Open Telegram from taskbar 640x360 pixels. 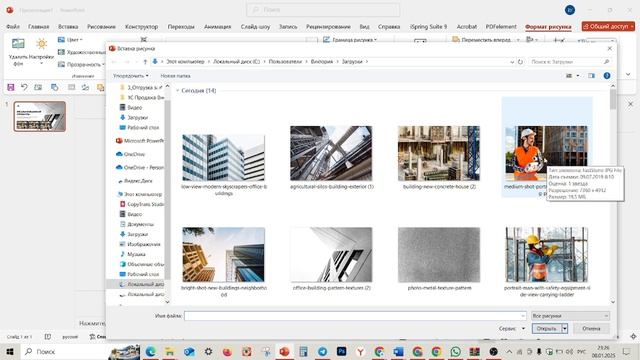click(x=322, y=351)
